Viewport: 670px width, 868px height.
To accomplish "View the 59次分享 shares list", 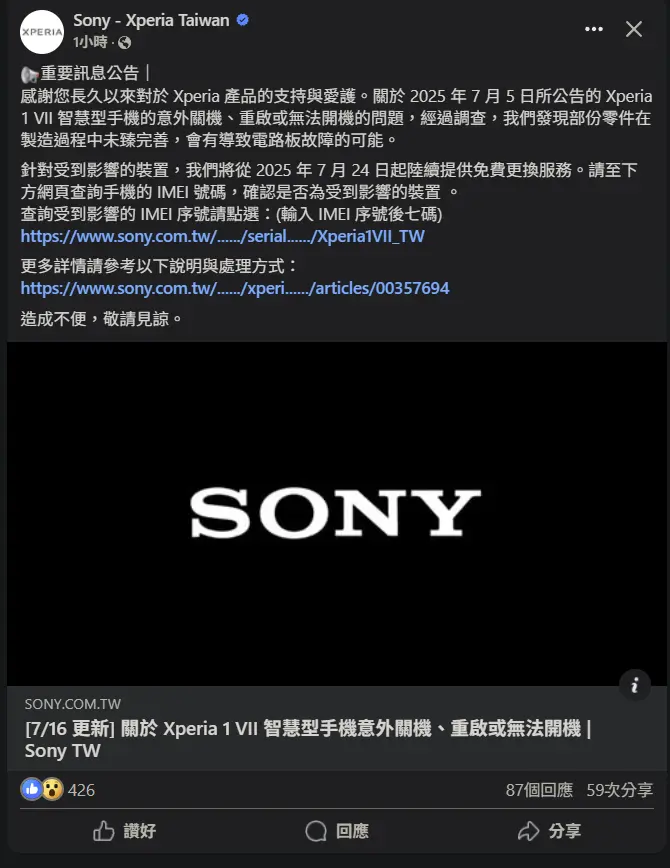I will (620, 790).
